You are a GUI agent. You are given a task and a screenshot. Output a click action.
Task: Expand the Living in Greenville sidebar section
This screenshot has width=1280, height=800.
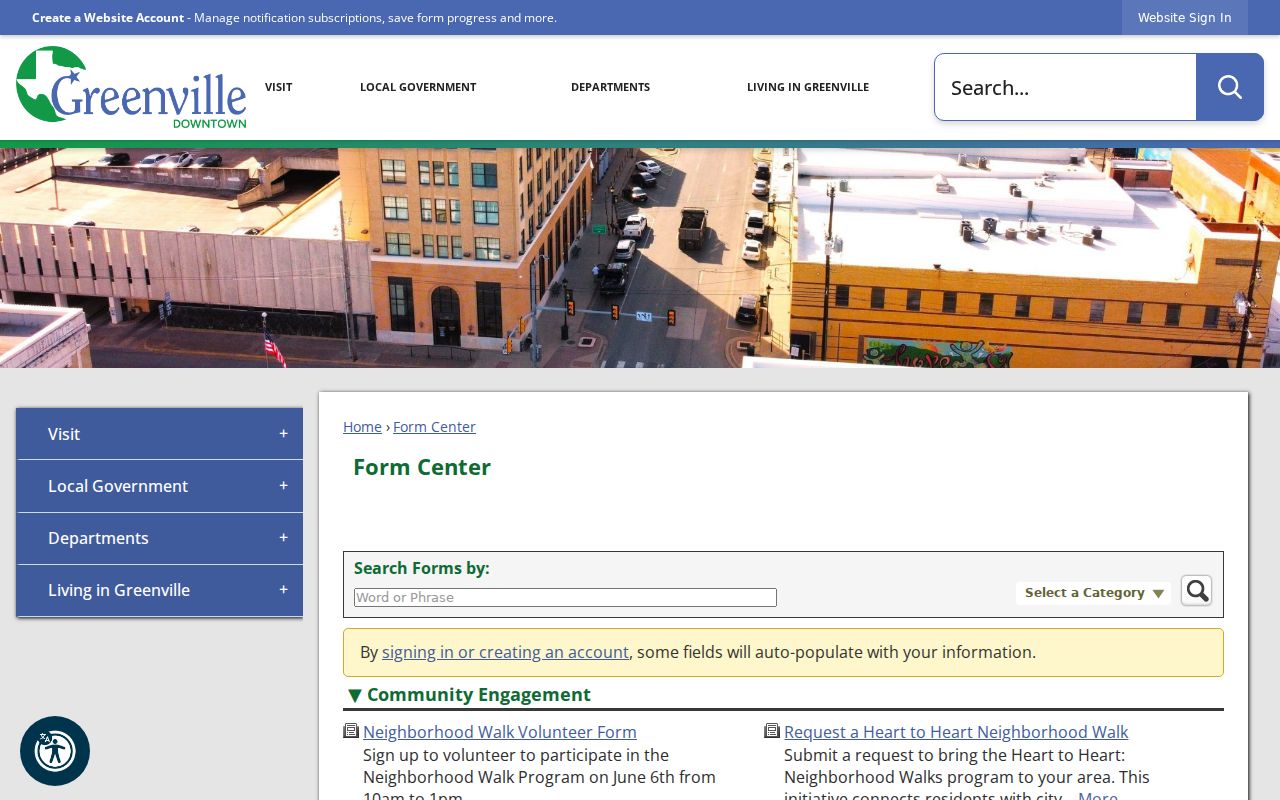point(283,590)
